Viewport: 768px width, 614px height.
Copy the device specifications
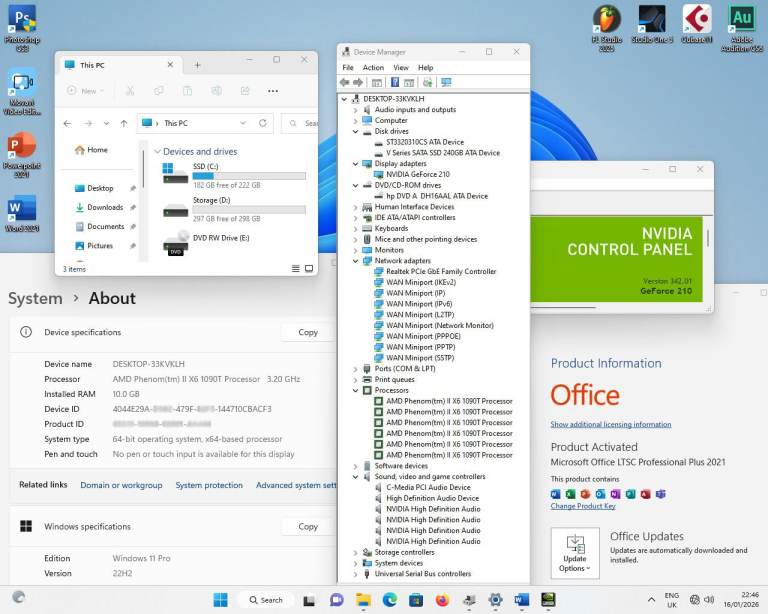point(308,332)
